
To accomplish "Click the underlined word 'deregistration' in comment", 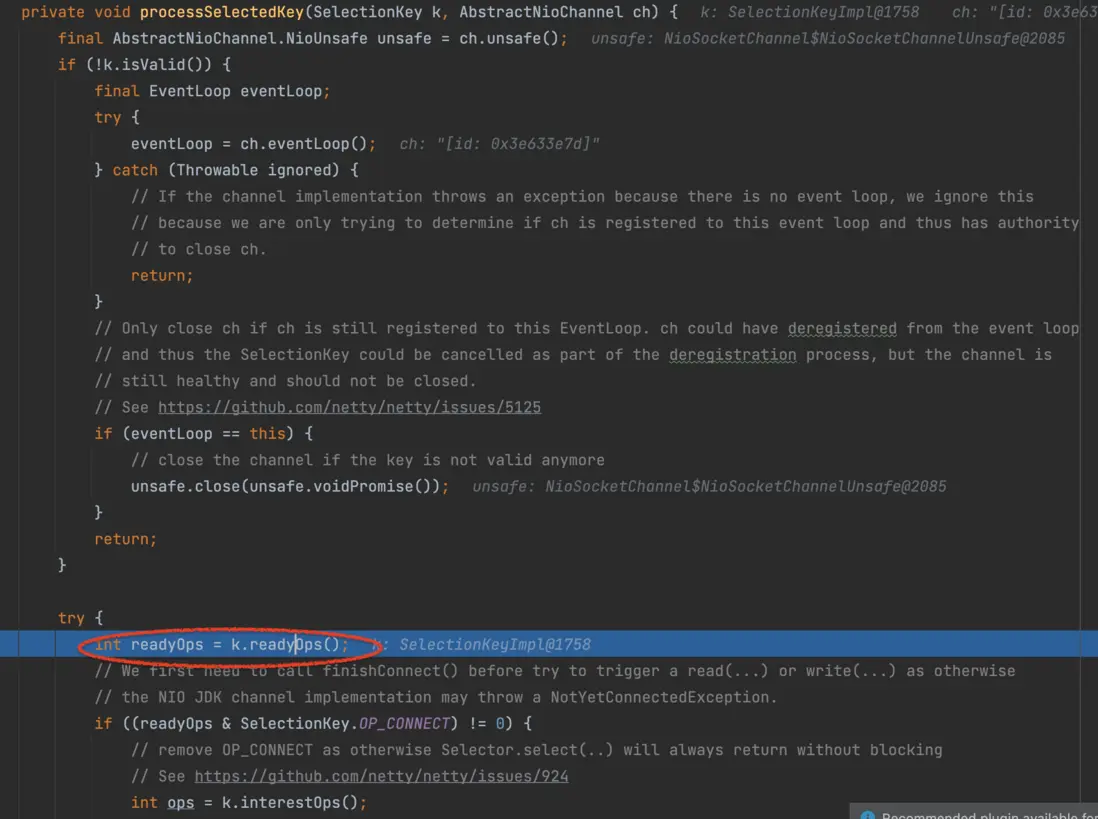I will pos(732,355).
